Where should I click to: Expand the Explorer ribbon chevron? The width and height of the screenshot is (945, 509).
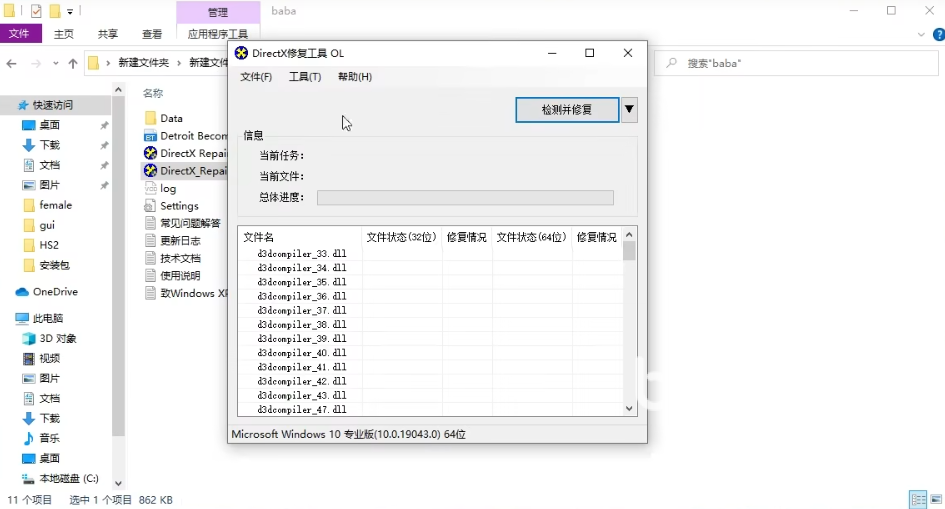[x=922, y=34]
